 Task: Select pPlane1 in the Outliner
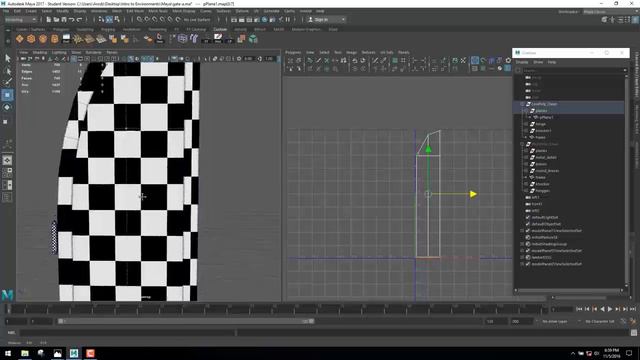[546, 118]
